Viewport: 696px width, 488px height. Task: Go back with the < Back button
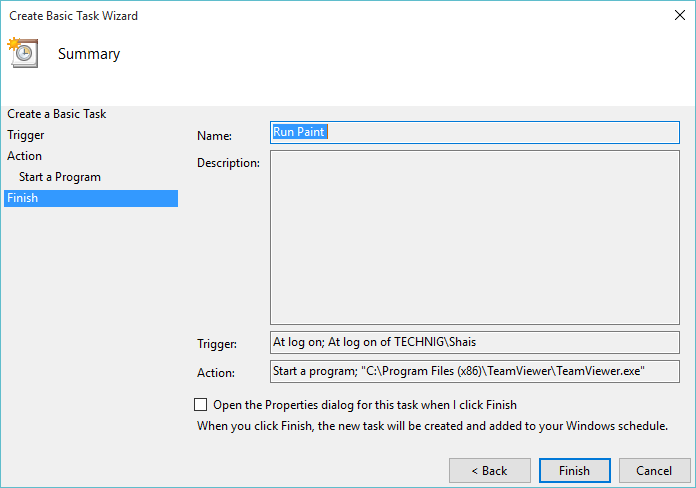[x=490, y=470]
